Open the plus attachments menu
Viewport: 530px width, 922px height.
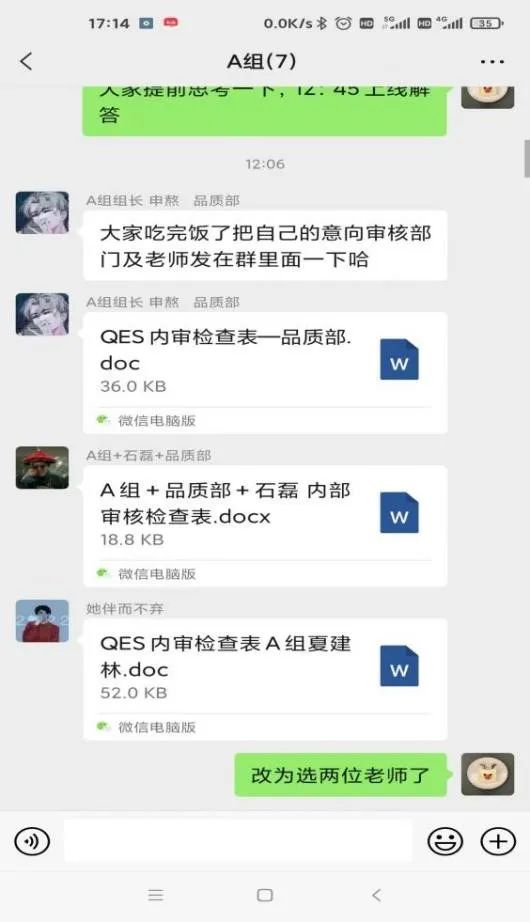coord(498,841)
